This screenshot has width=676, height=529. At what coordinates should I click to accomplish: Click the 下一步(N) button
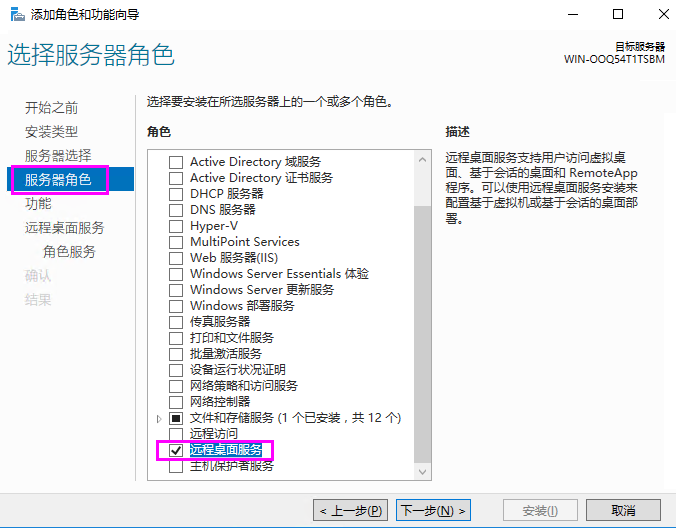tap(433, 511)
